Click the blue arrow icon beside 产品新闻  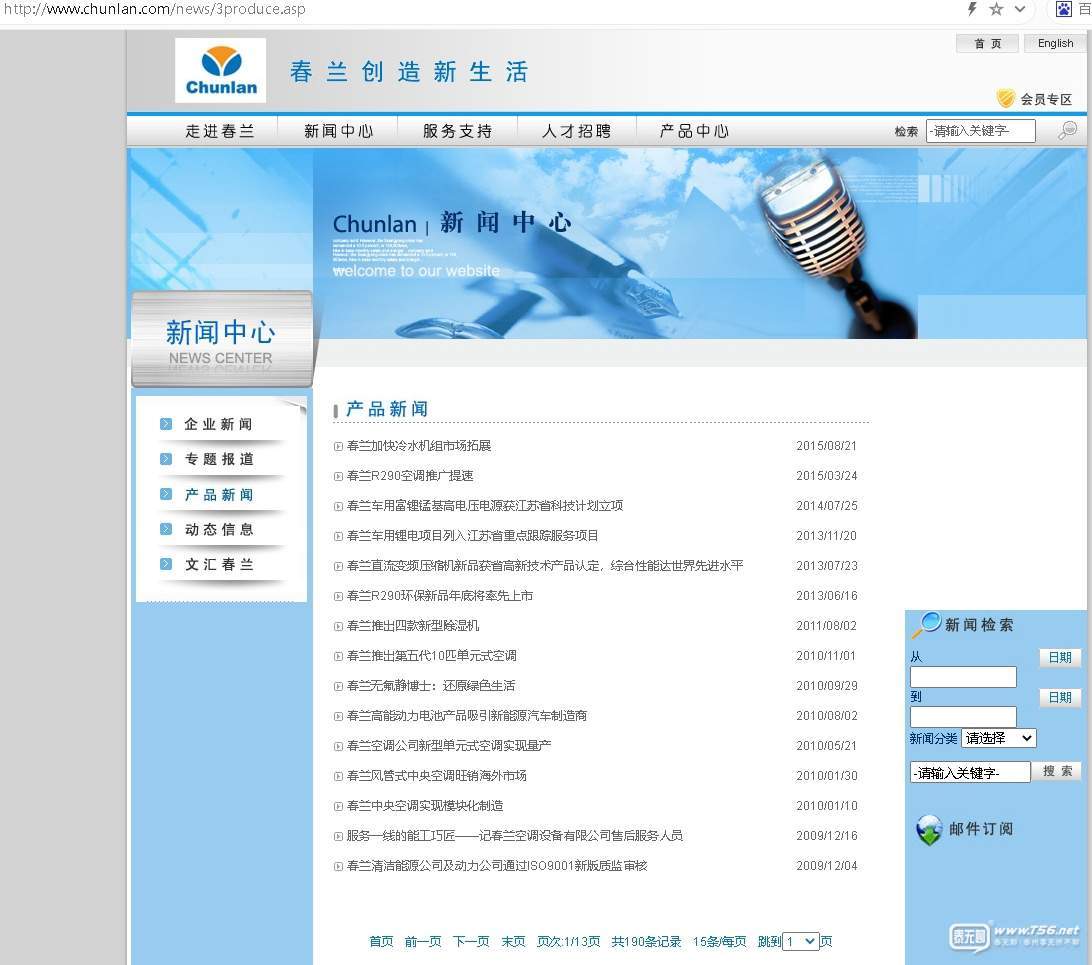tap(166, 494)
